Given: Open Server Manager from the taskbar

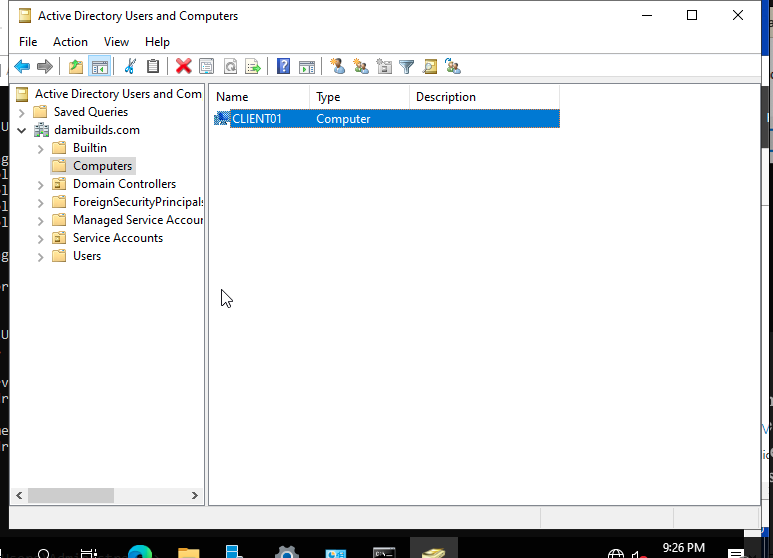Looking at the screenshot, I should point(235,551).
